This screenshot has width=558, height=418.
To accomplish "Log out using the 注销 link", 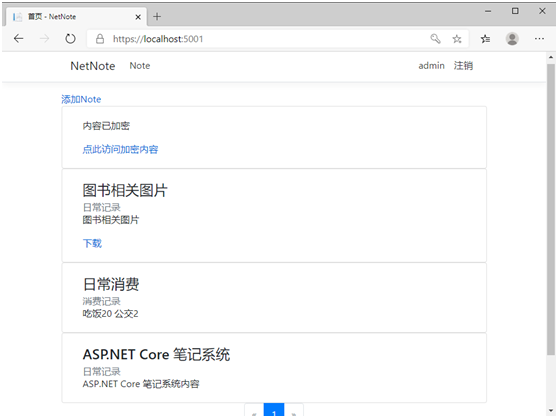I will click(x=463, y=65).
